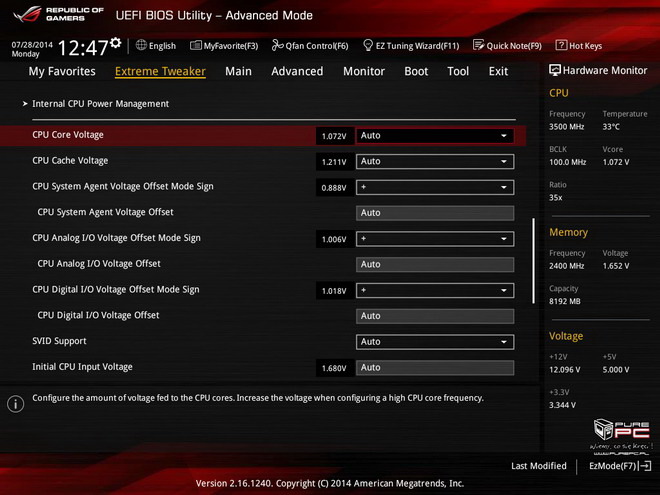660x495 pixels.
Task: Click the Hot Keys question mark icon
Action: (561, 45)
